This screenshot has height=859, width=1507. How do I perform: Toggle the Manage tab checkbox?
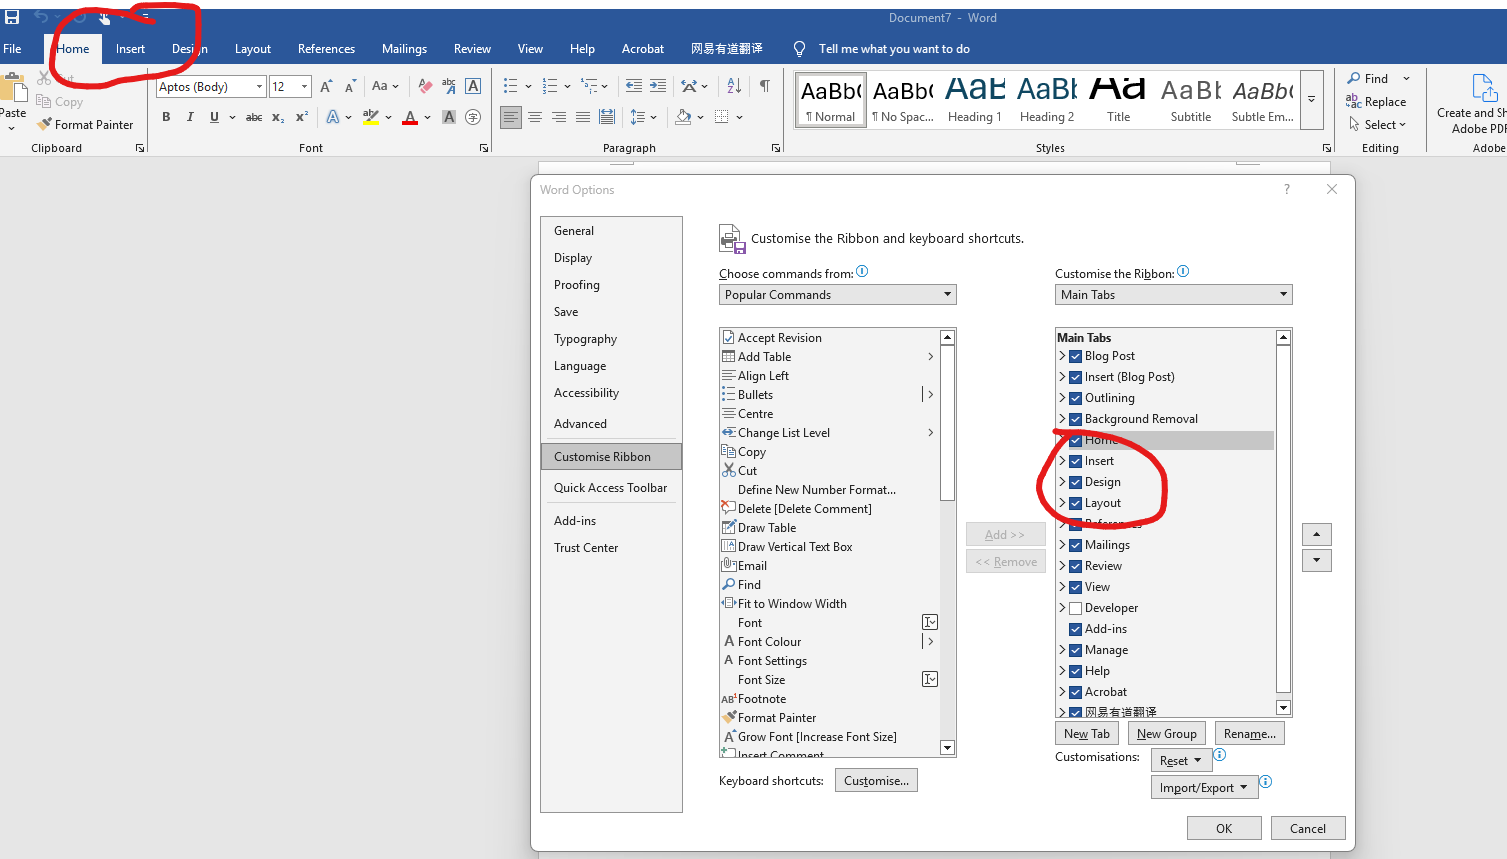coord(1075,650)
